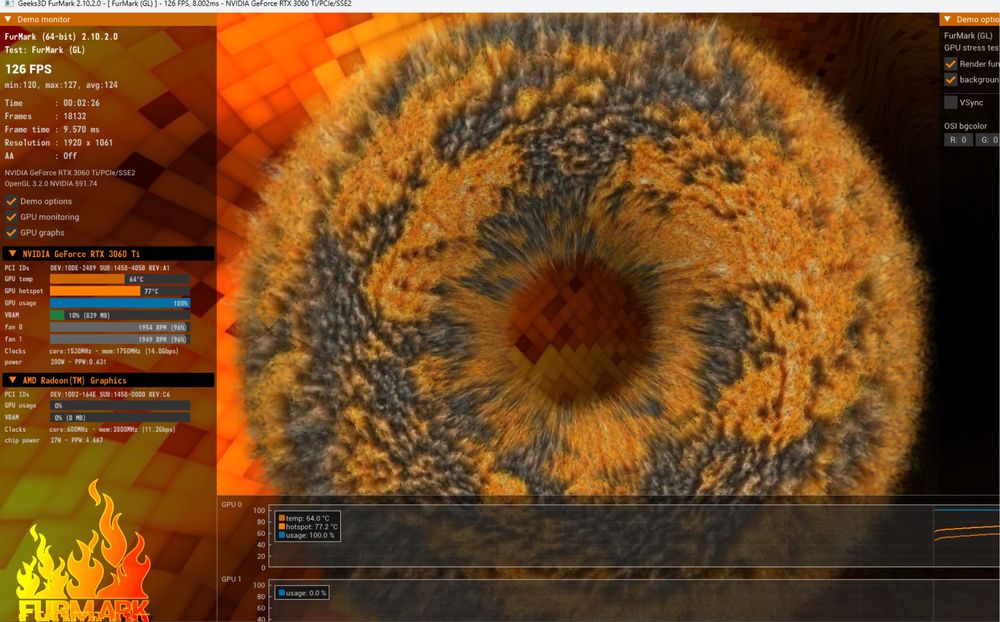Click the GPU temp 64°C bar

click(x=120, y=279)
